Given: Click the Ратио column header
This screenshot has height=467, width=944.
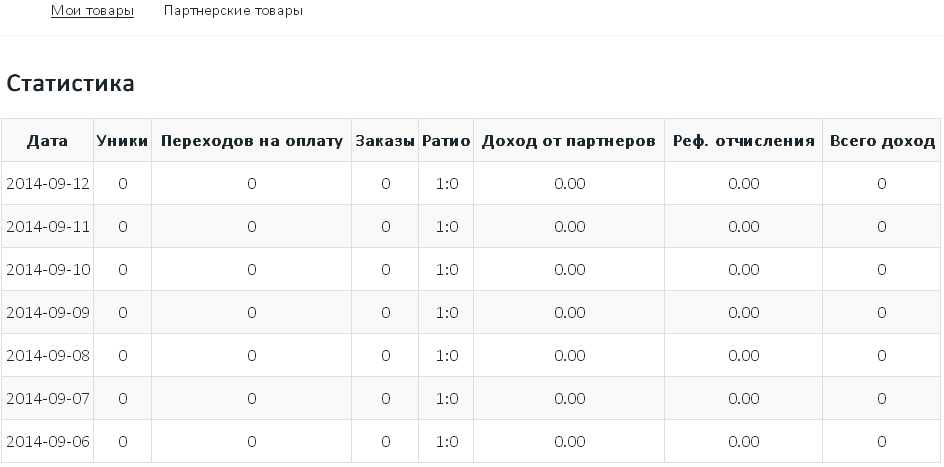Looking at the screenshot, I should point(446,141).
